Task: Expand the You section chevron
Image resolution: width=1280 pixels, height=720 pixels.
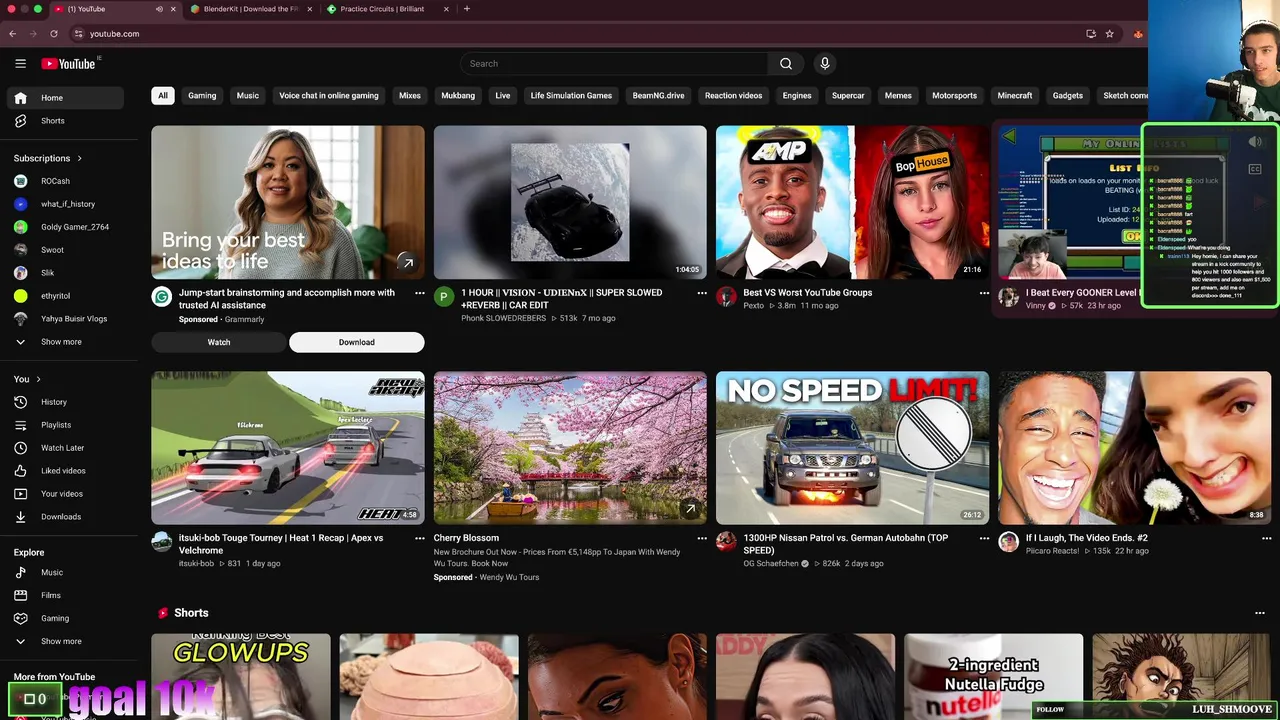Action: 38,379
